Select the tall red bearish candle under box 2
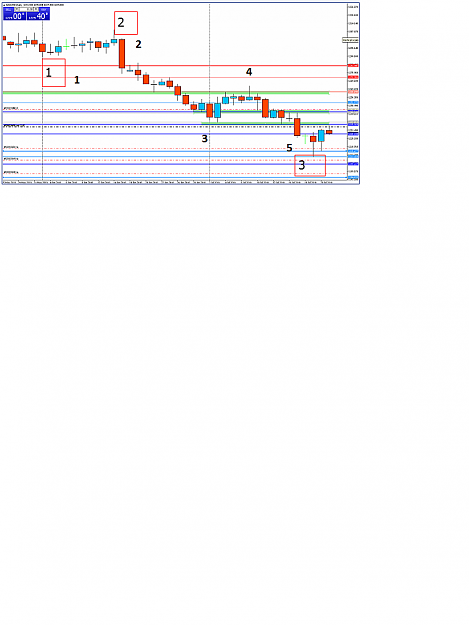Image resolution: width=469 pixels, height=625 pixels. pyautogui.click(x=122, y=53)
